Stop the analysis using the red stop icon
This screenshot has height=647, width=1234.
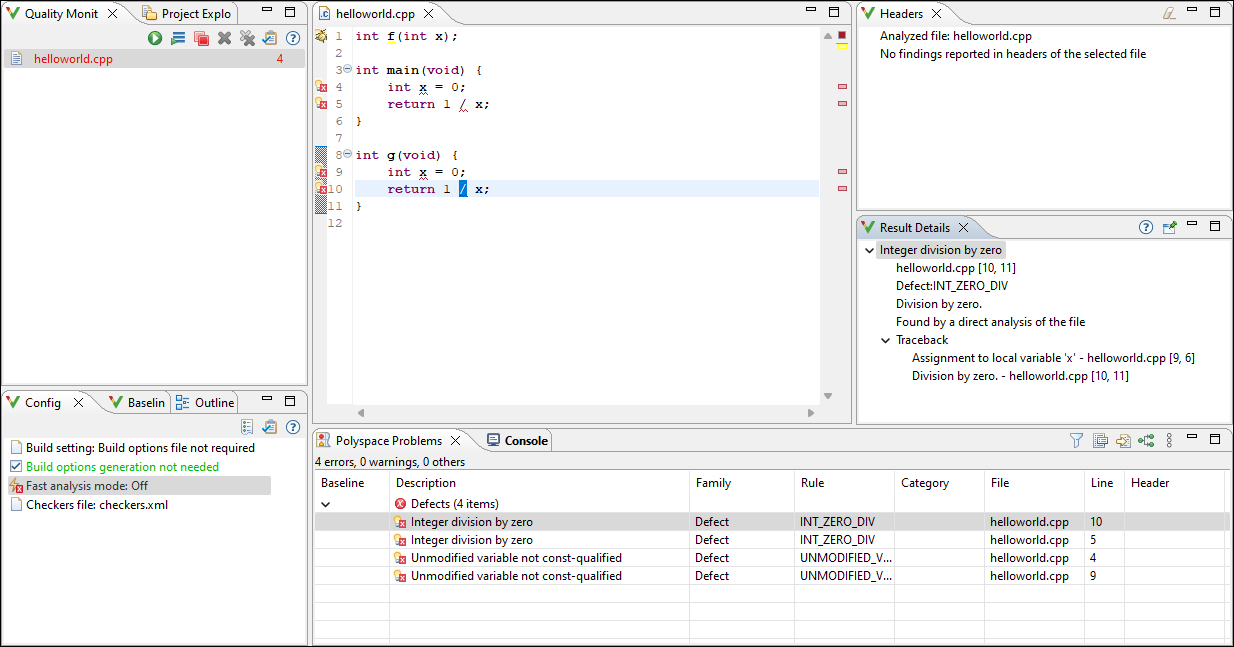[x=203, y=37]
